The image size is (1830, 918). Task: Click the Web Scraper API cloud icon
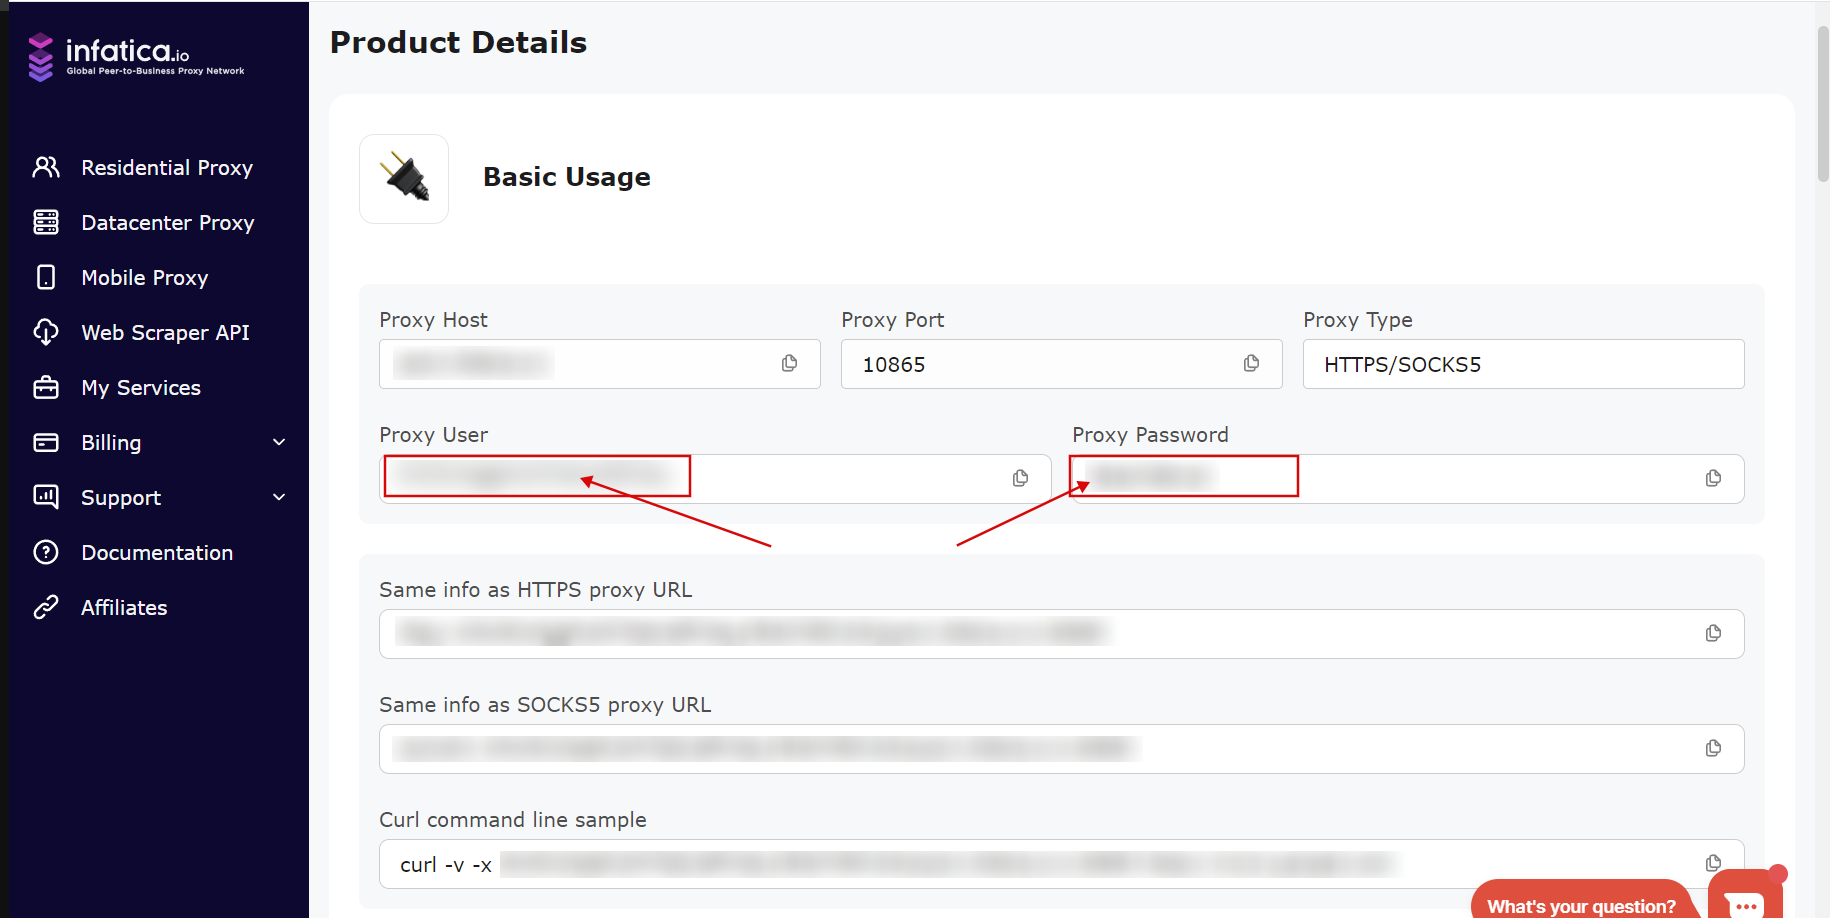tap(46, 332)
